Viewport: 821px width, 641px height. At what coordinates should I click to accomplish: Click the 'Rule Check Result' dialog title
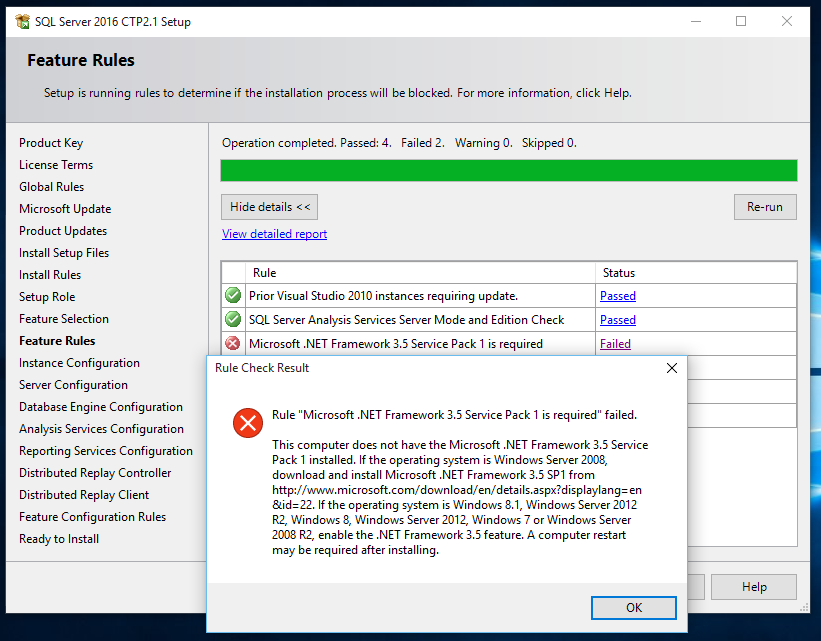click(x=262, y=368)
